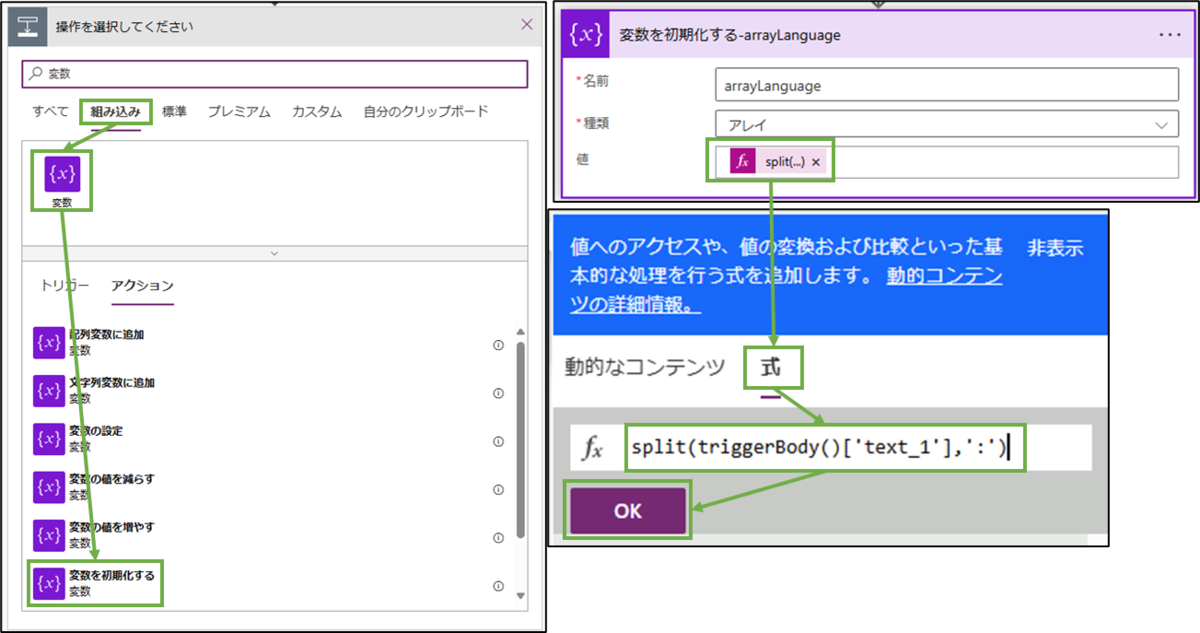Open info for 文字列変数に追加 action
This screenshot has height=633, width=1200.
[x=498, y=392]
